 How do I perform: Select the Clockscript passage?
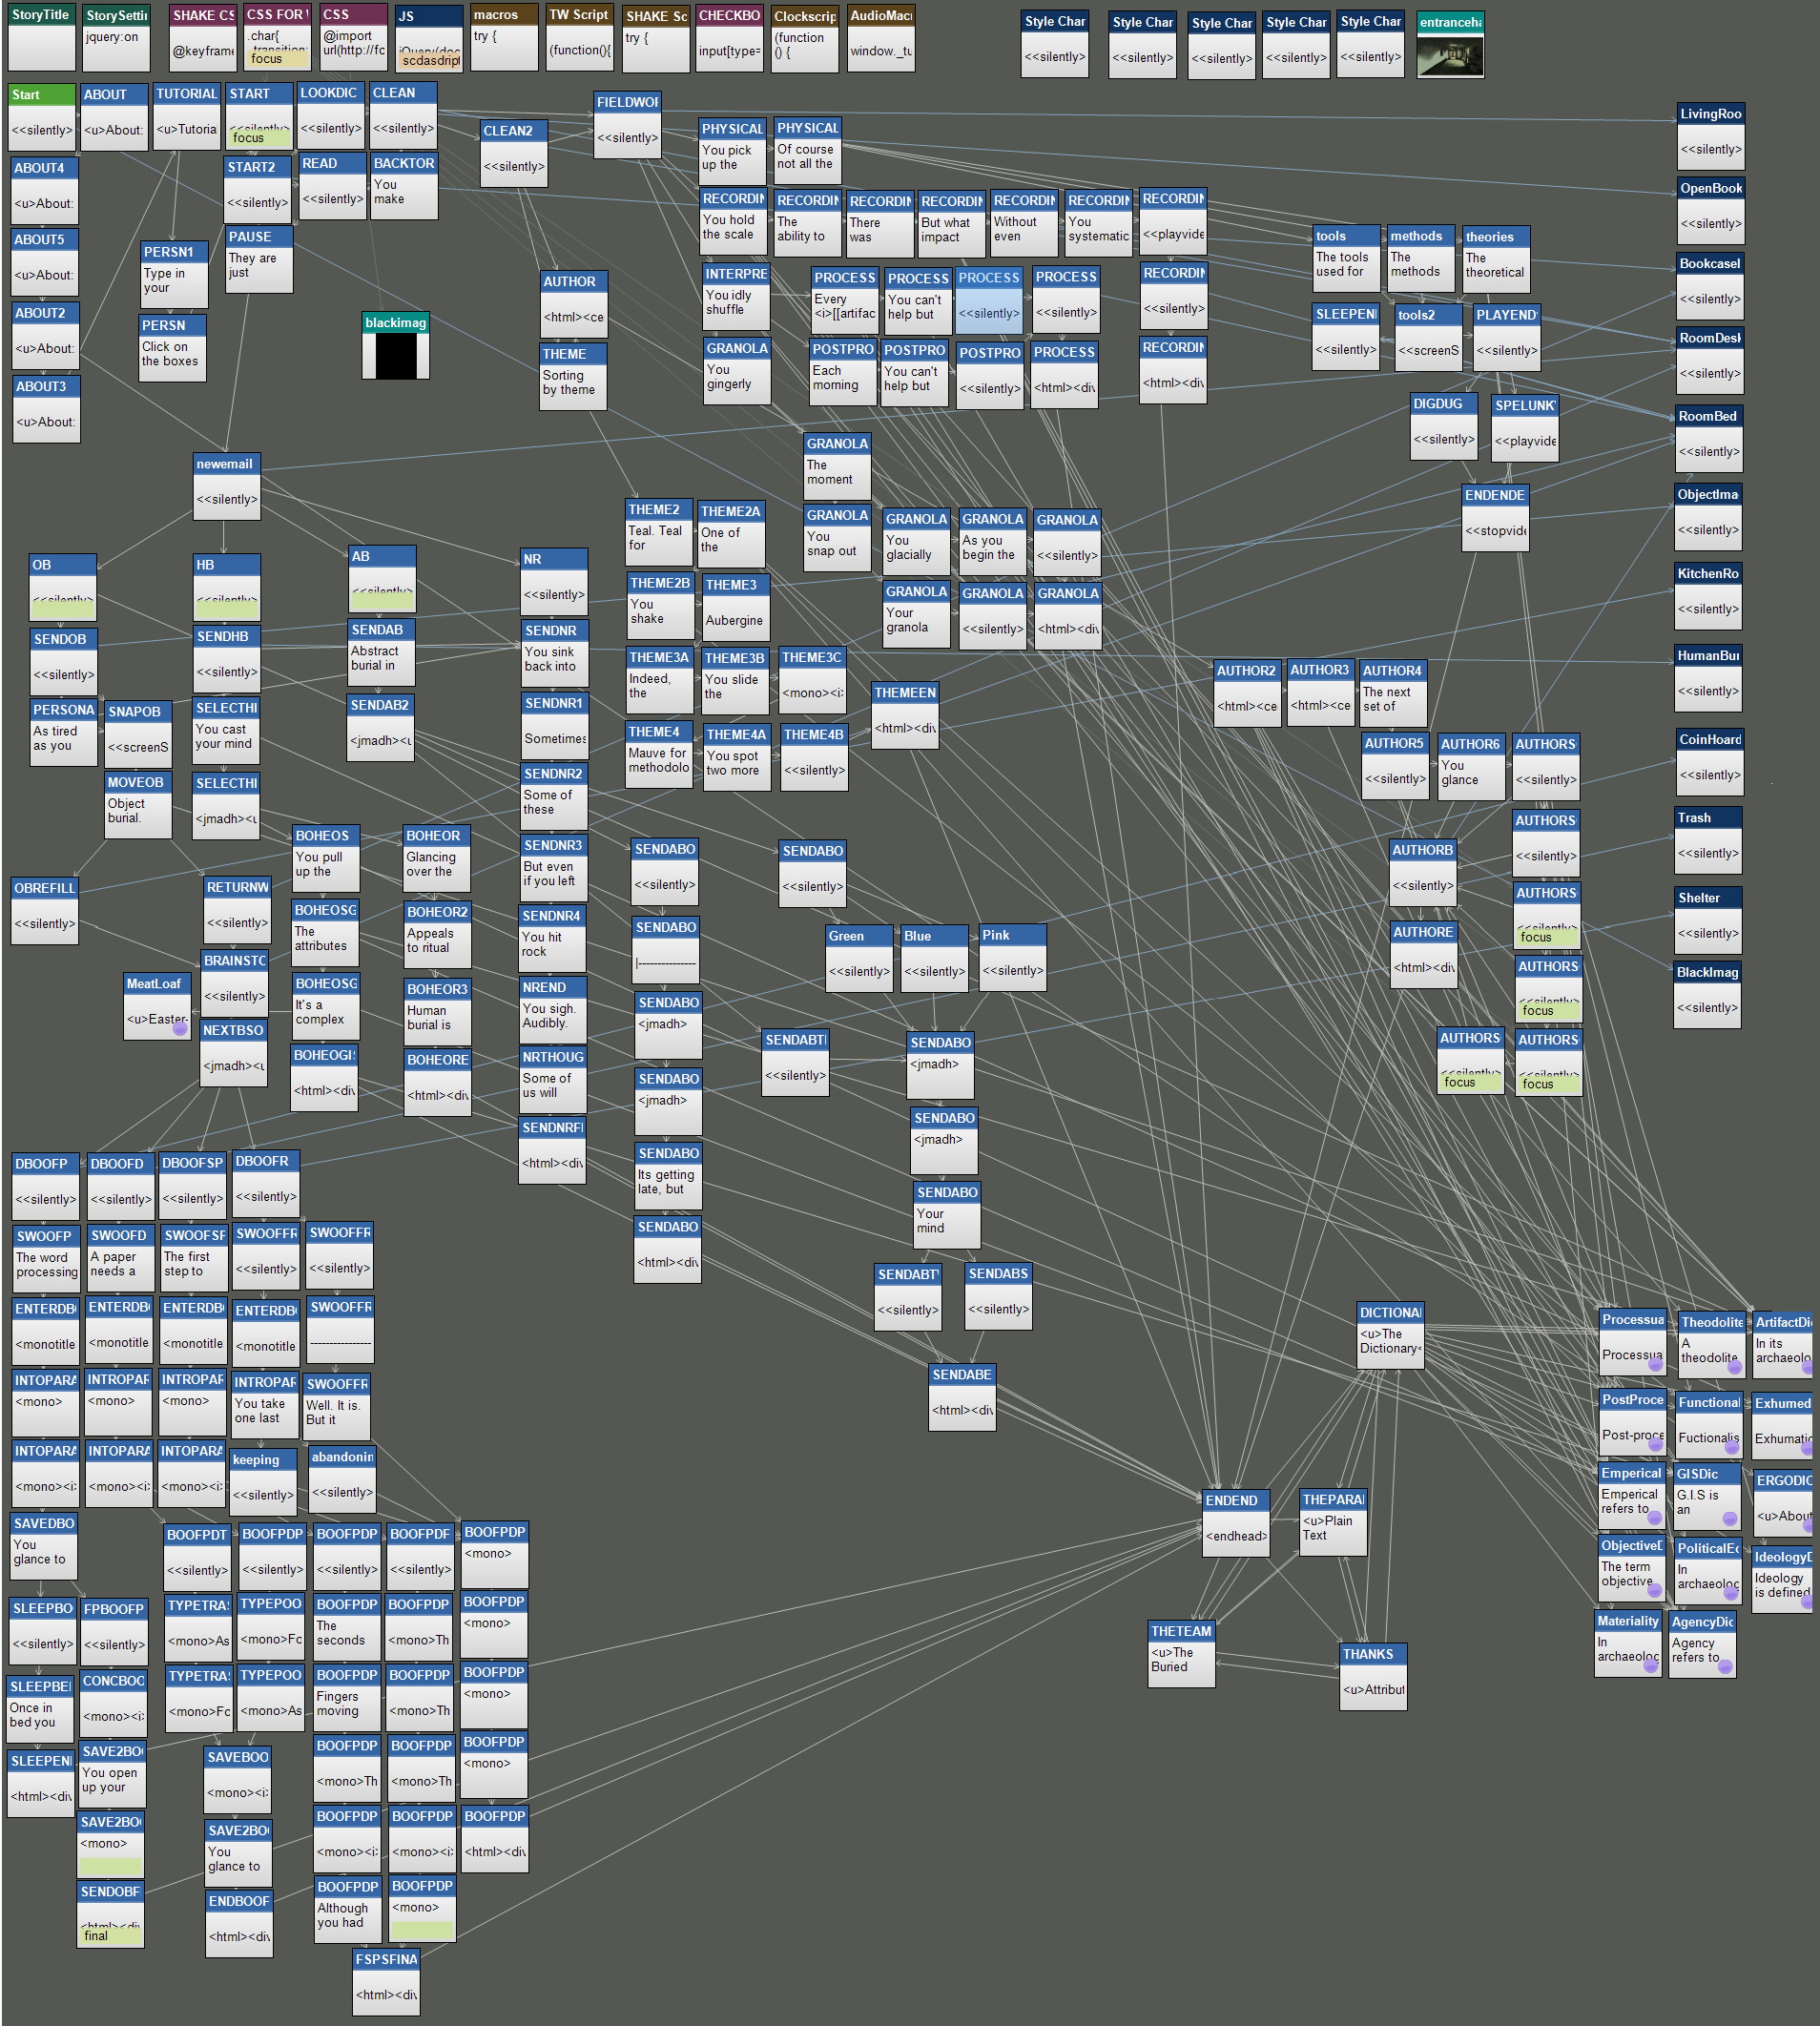coord(805,40)
